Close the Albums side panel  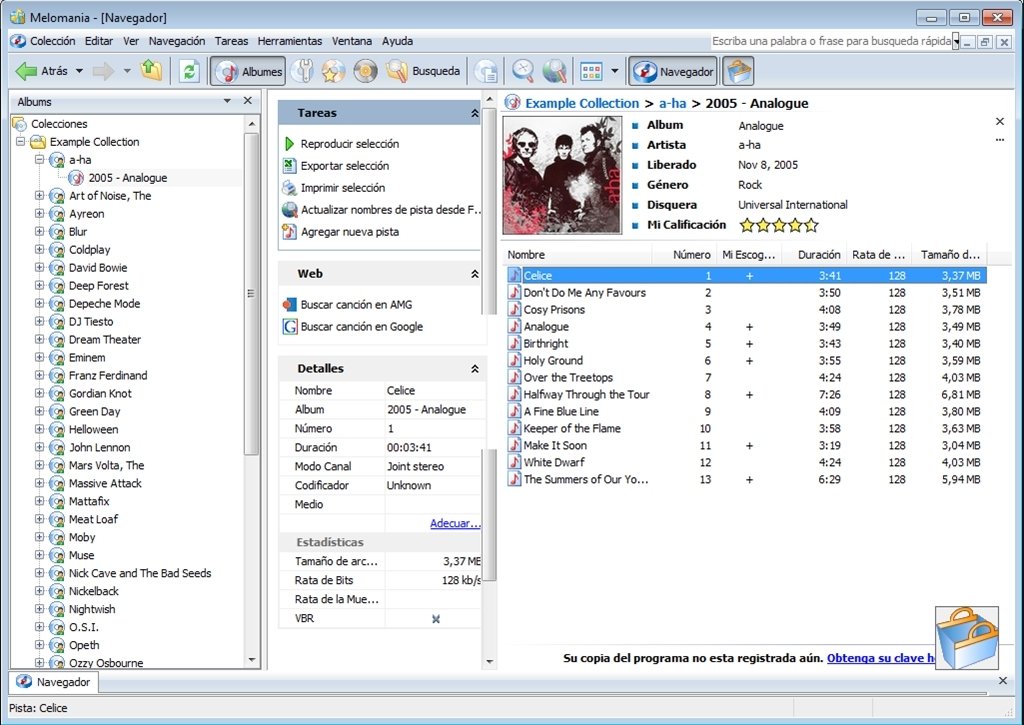[x=248, y=101]
